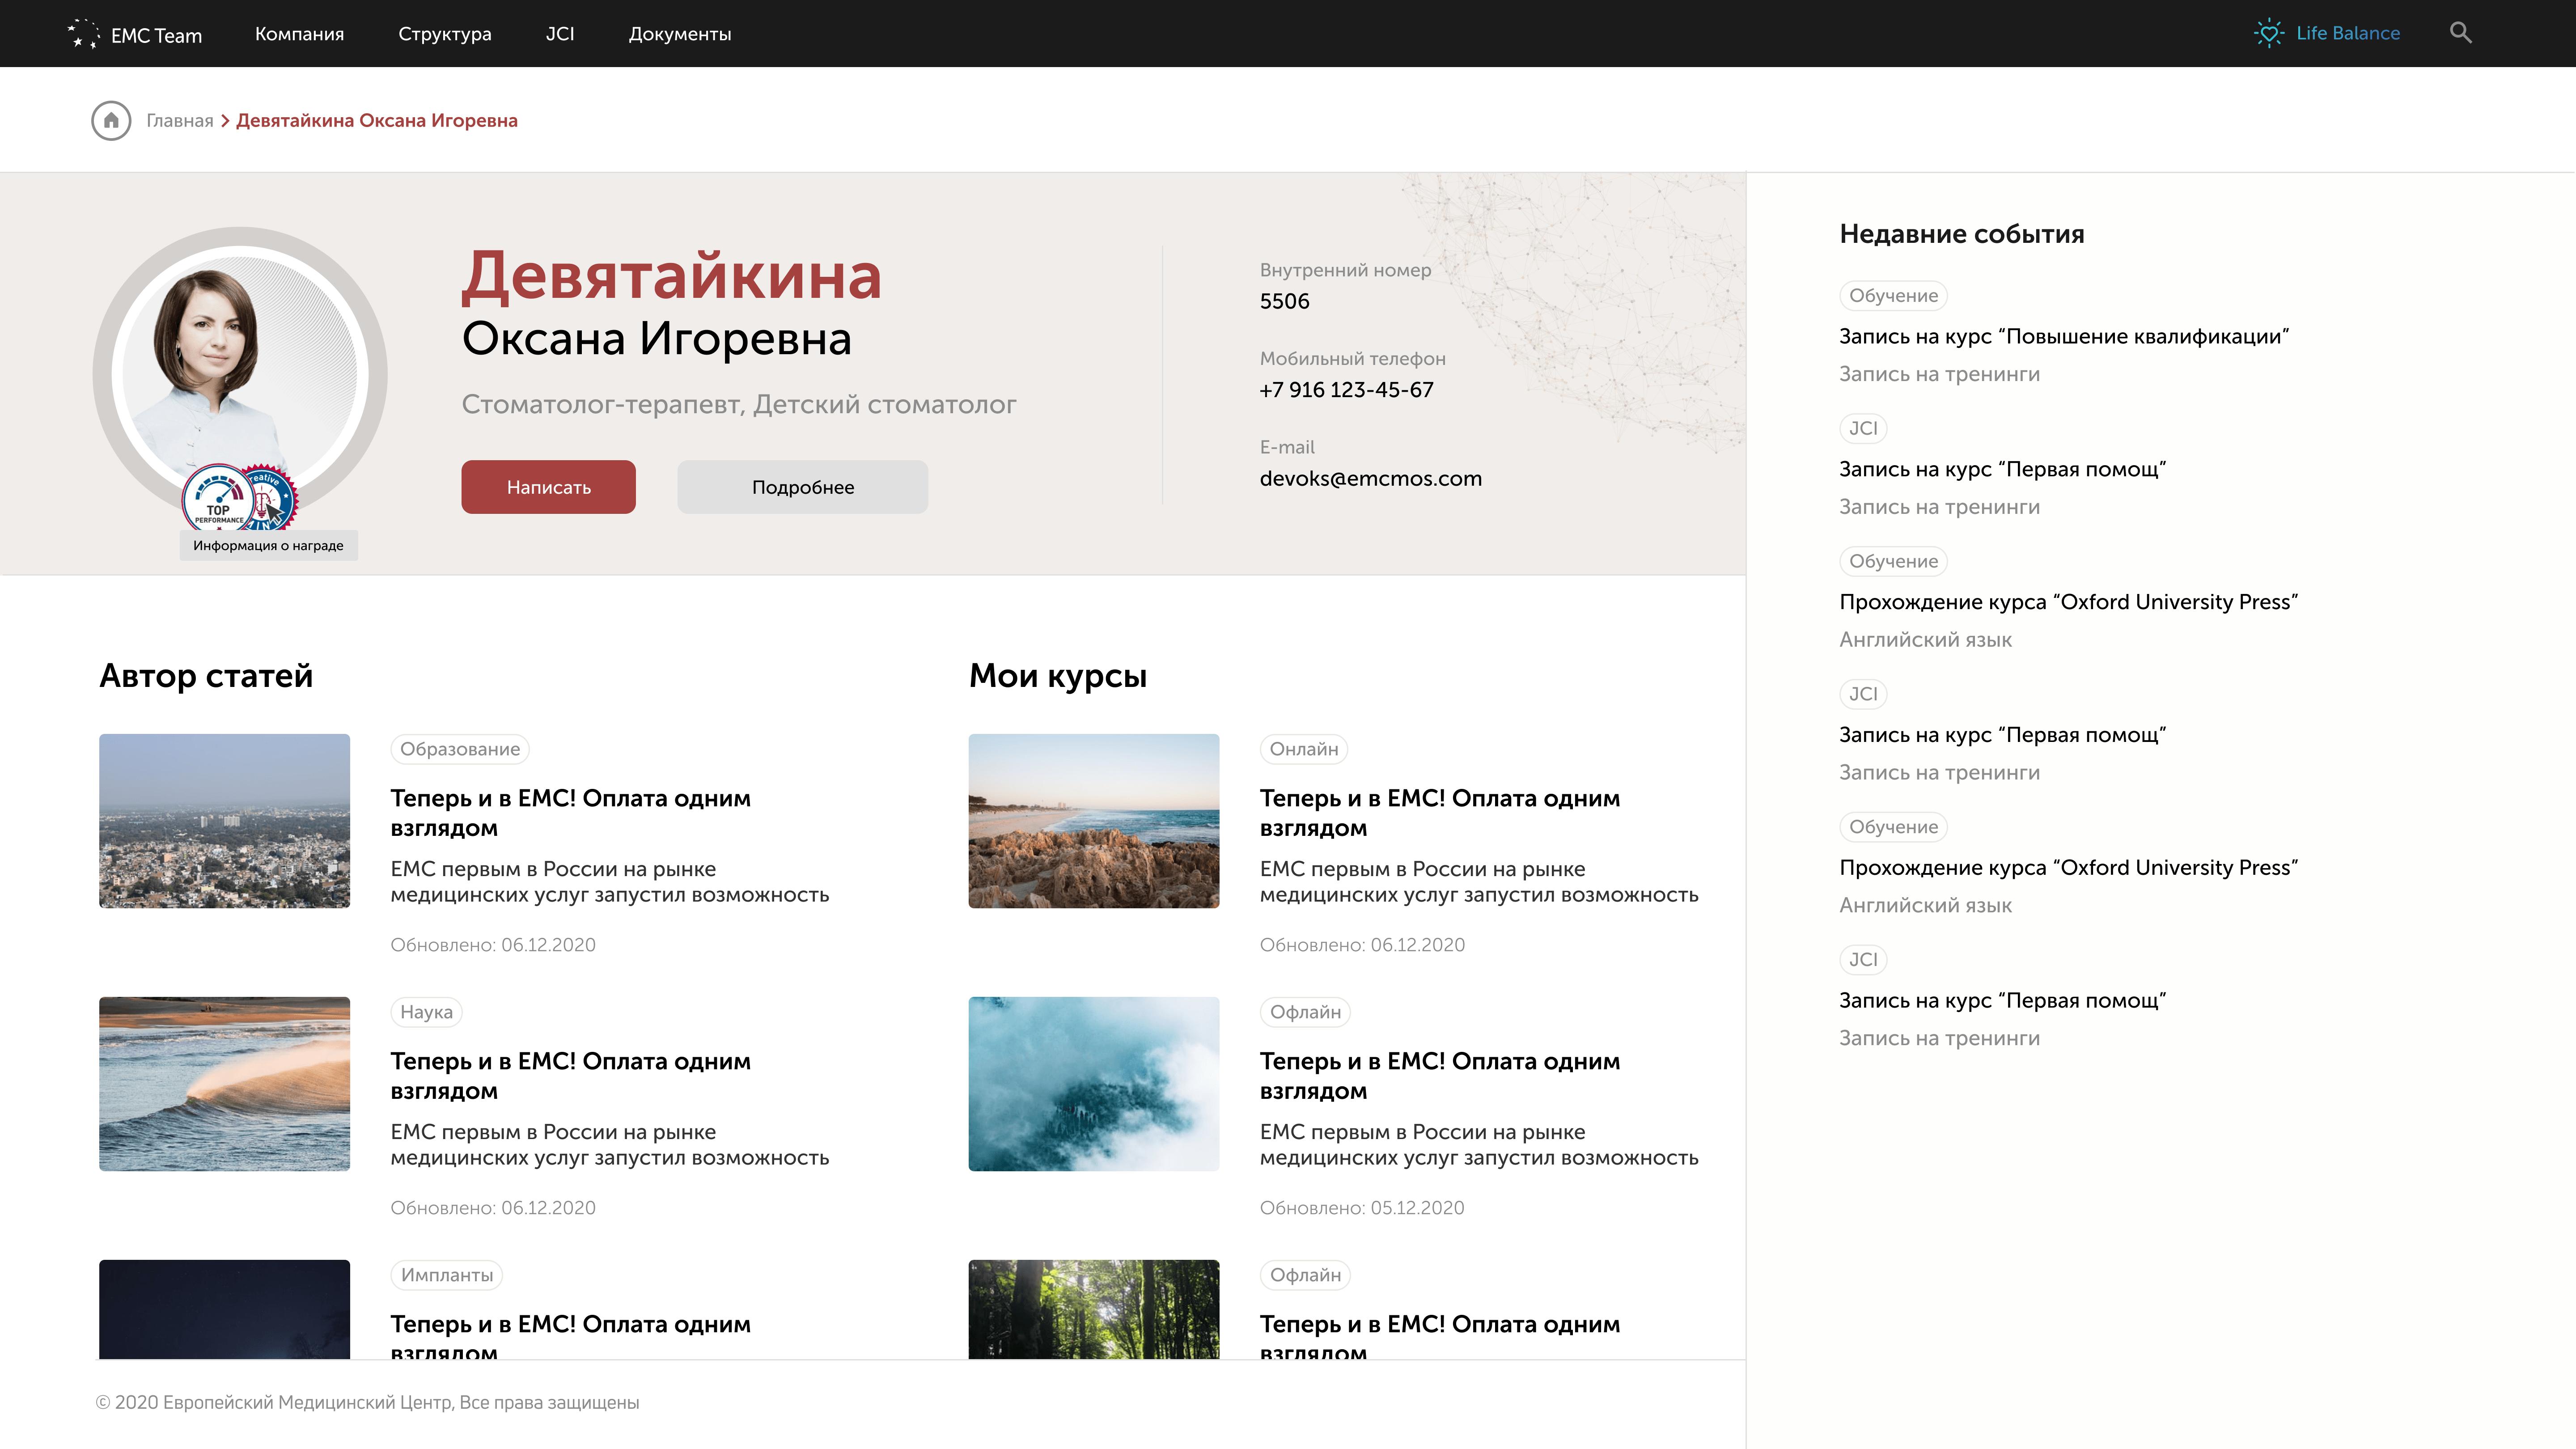Screen dimensions: 2576x1449
Task: Go to the JCI navigation item
Action: (559, 34)
